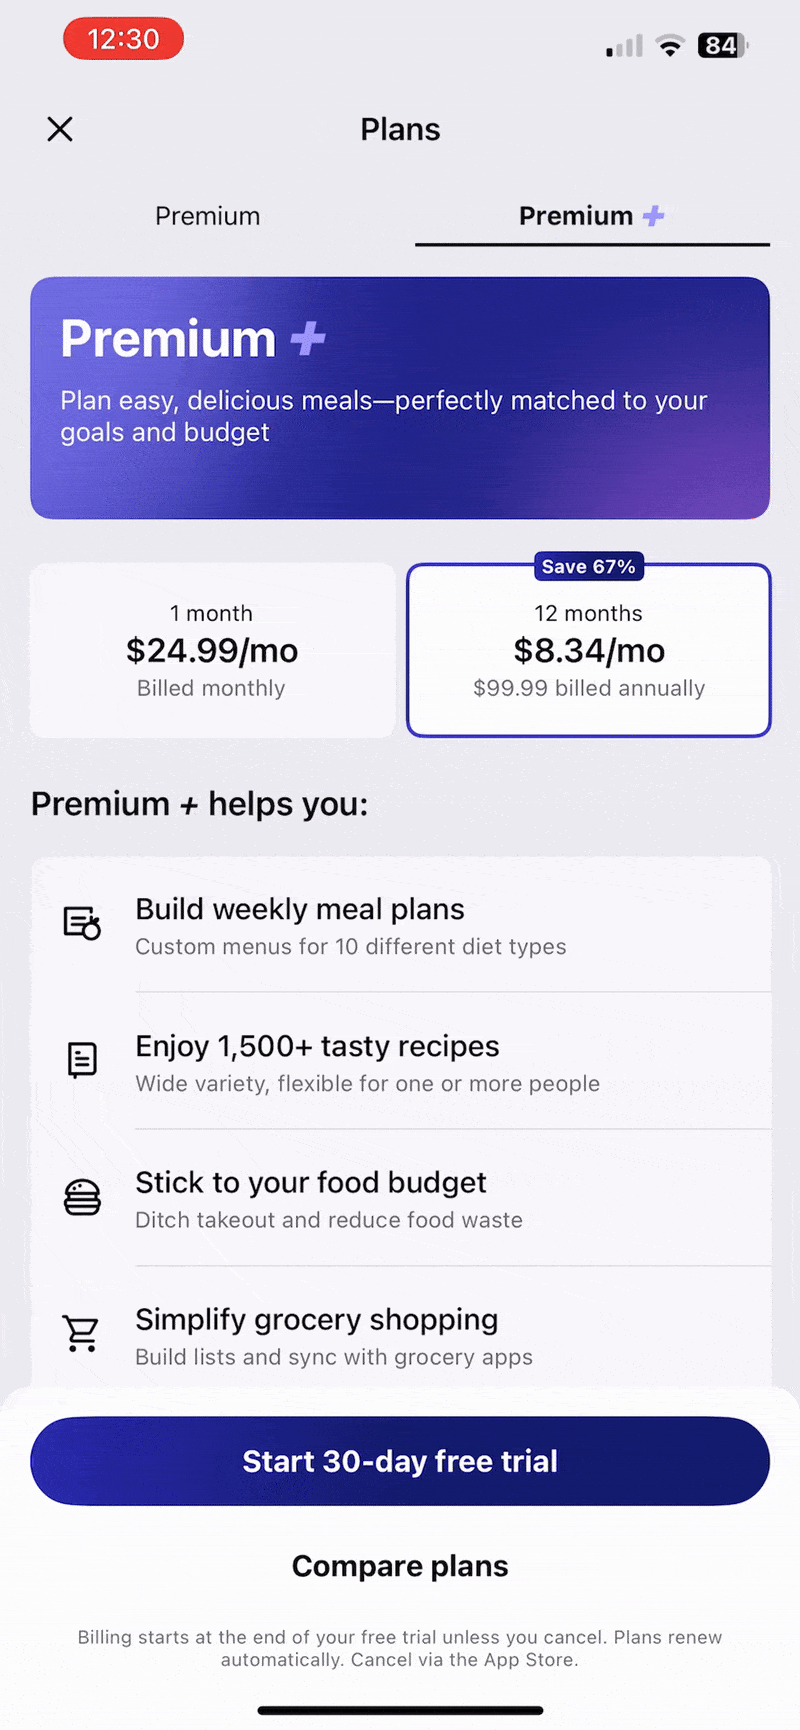The width and height of the screenshot is (800, 1730).
Task: Tap the weekly meal plans icon
Action: 82,923
